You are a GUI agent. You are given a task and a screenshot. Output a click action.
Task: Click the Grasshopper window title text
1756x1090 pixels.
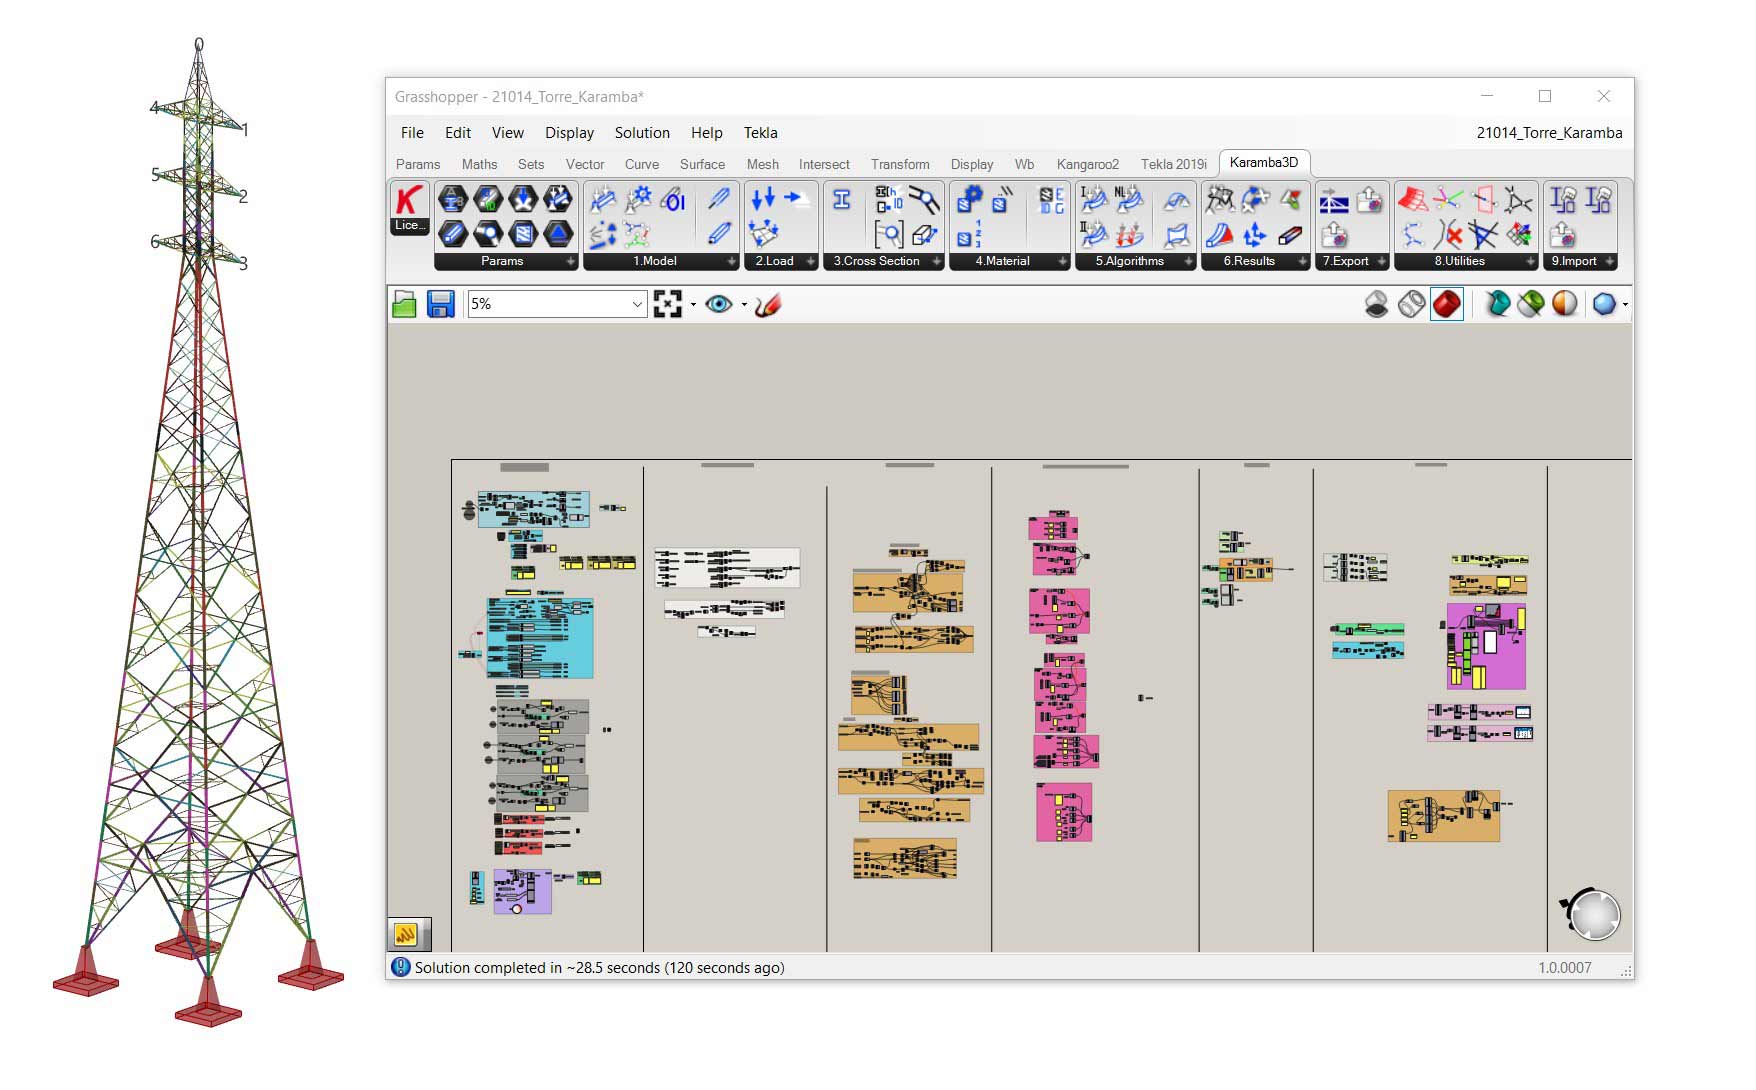[x=519, y=97]
